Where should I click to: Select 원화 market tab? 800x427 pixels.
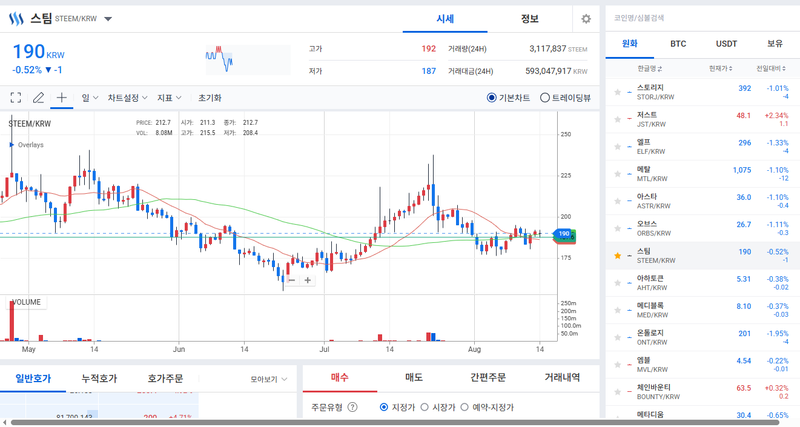pyautogui.click(x=630, y=44)
